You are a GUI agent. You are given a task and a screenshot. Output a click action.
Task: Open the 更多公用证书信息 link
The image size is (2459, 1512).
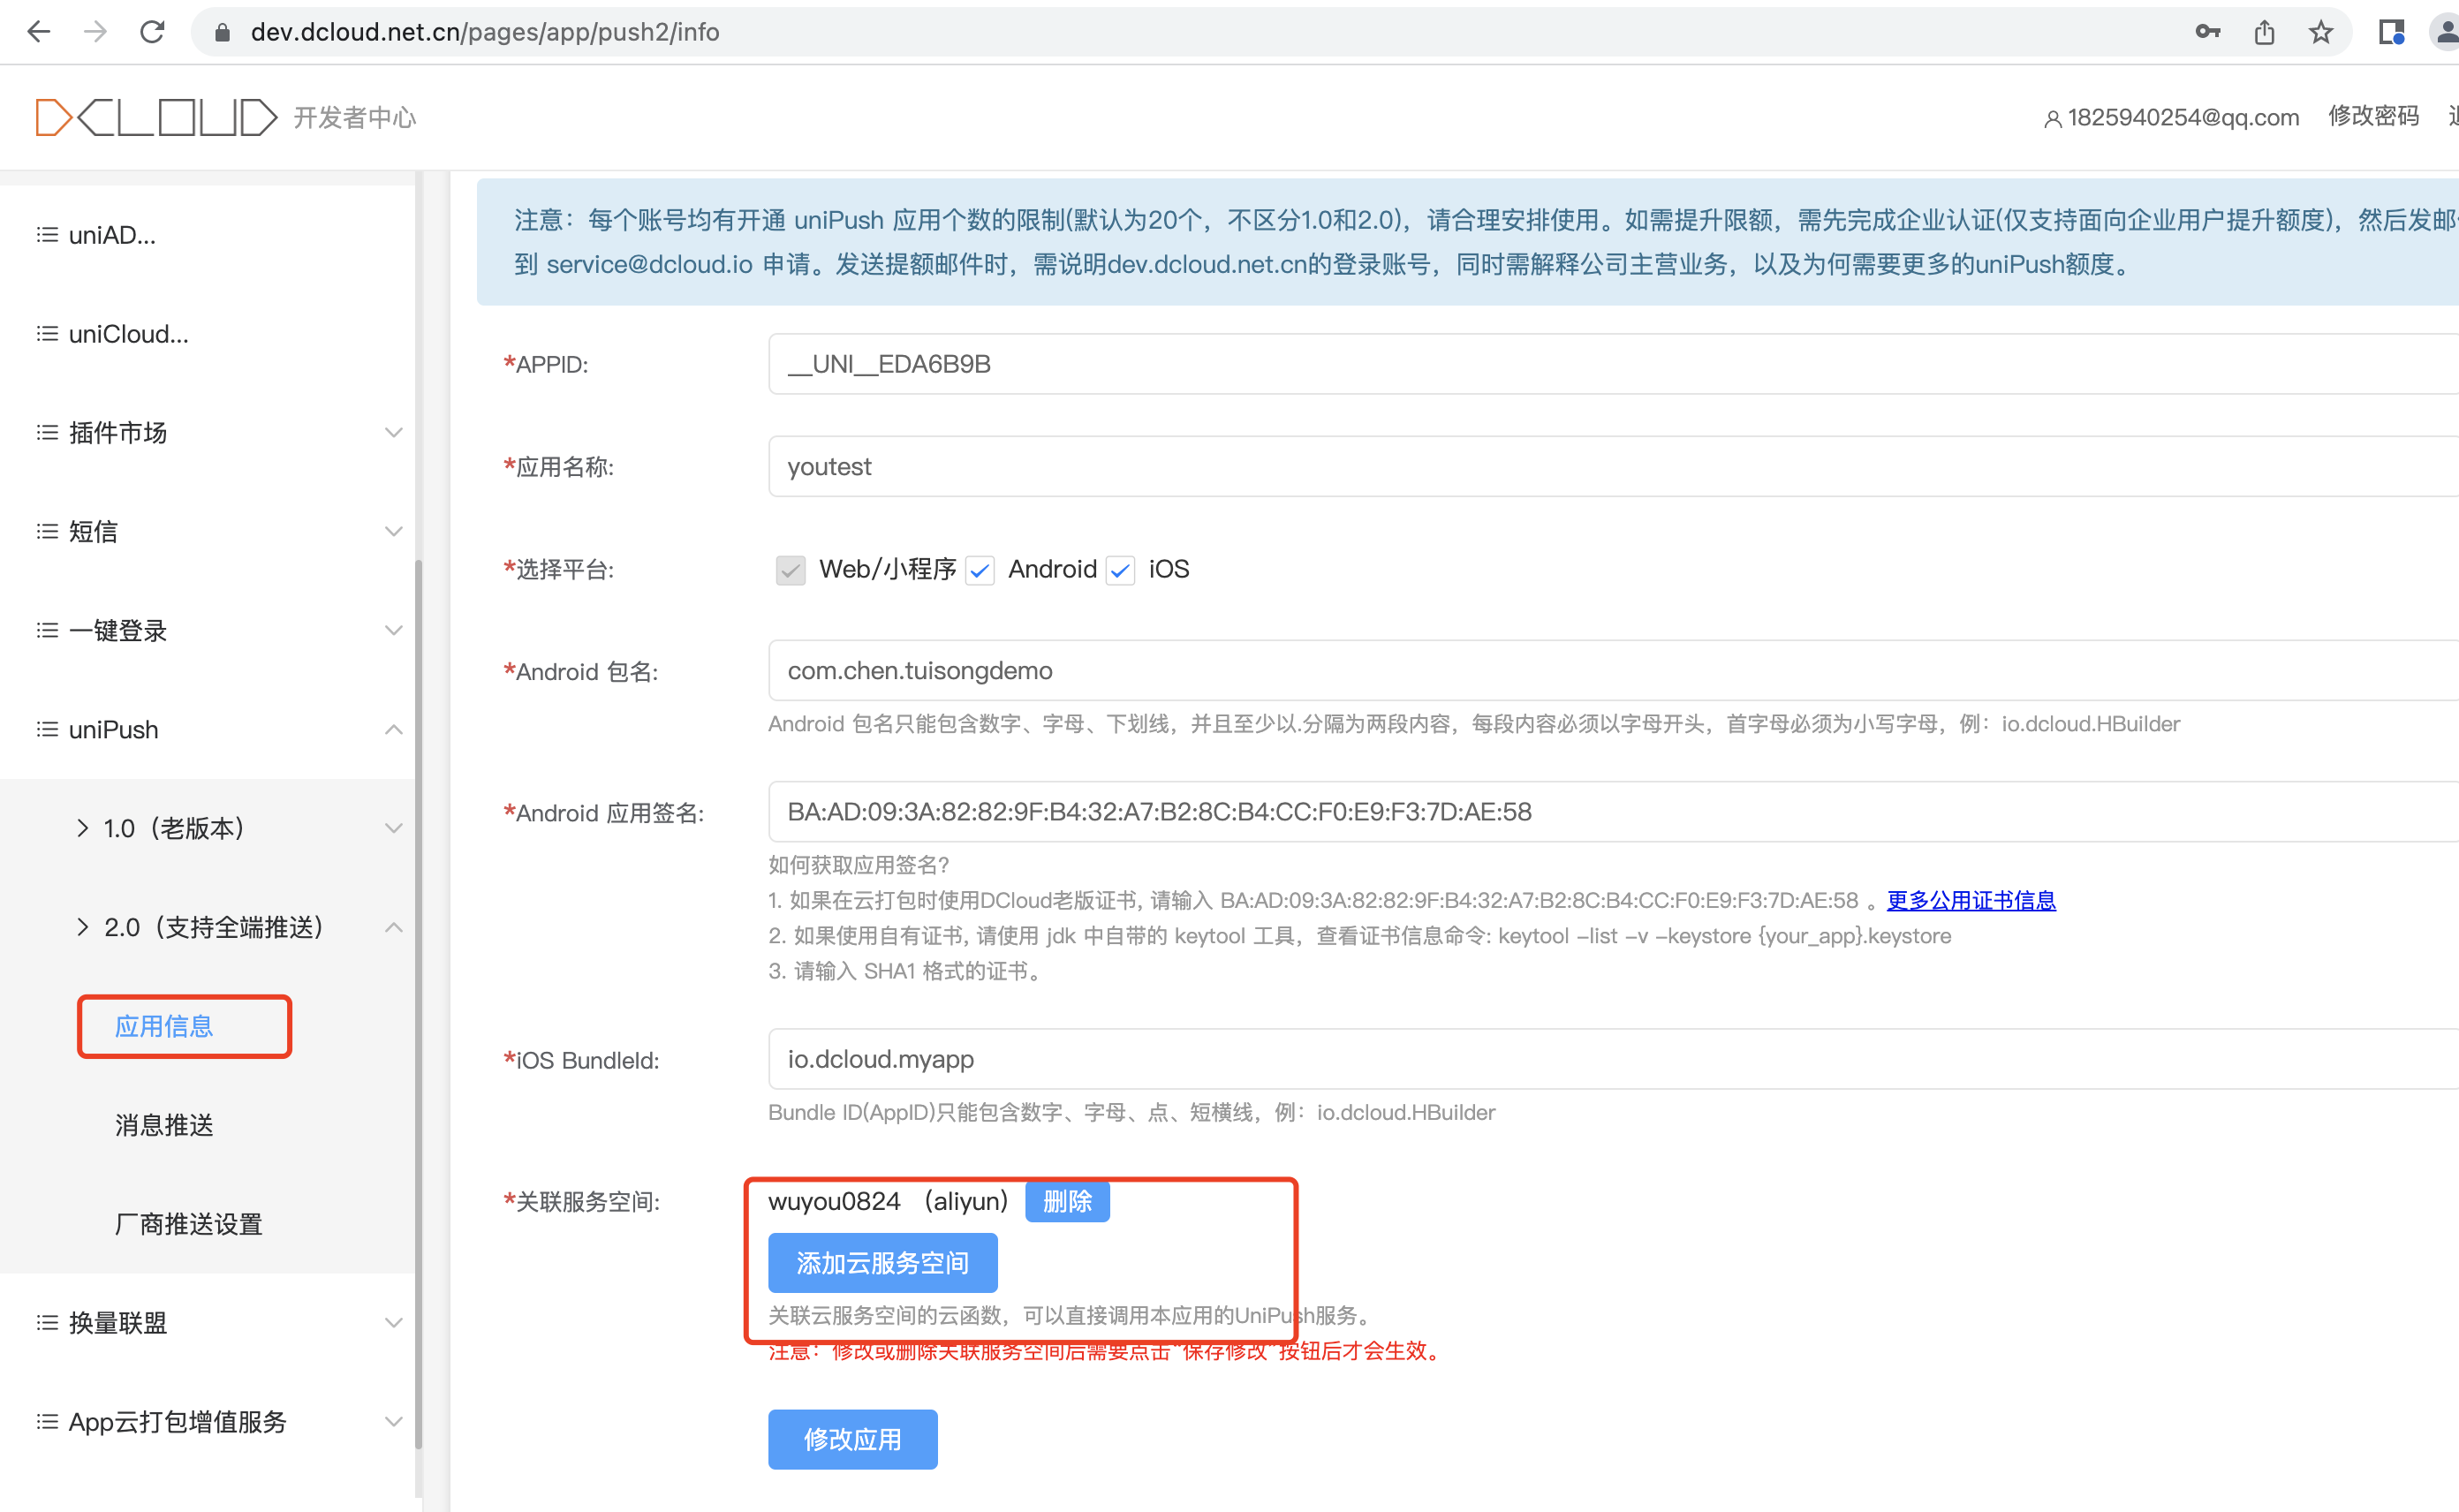(1971, 901)
